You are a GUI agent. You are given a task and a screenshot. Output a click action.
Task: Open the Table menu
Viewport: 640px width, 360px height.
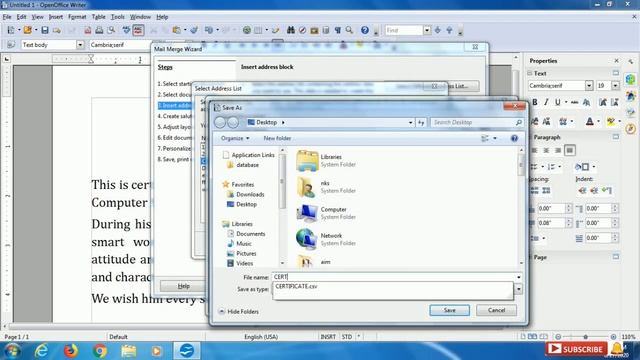98,17
